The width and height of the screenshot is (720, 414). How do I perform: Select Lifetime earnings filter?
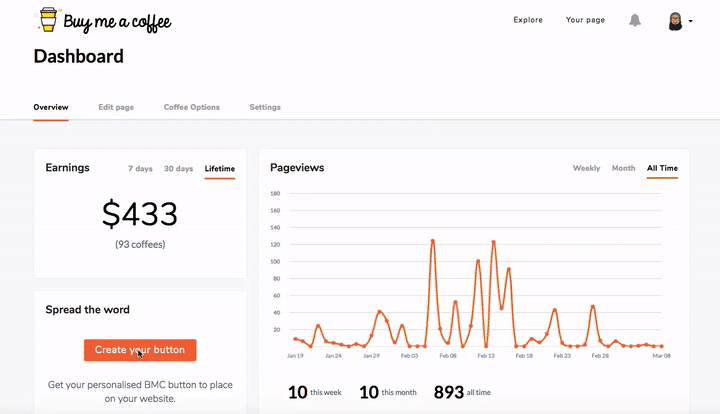[220, 169]
